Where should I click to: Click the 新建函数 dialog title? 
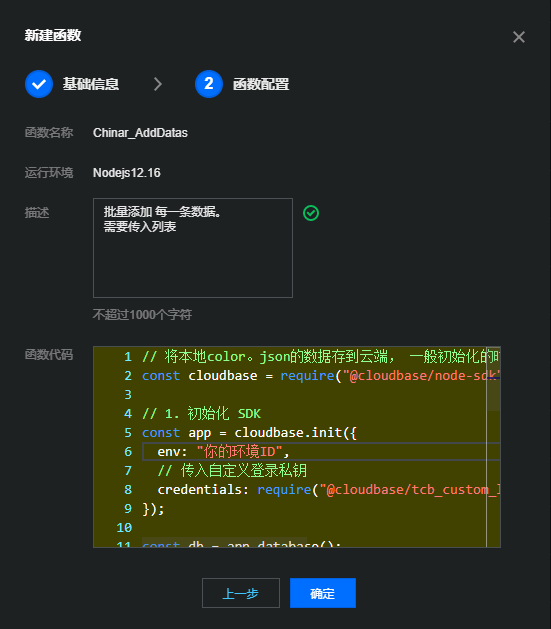tap(53, 35)
